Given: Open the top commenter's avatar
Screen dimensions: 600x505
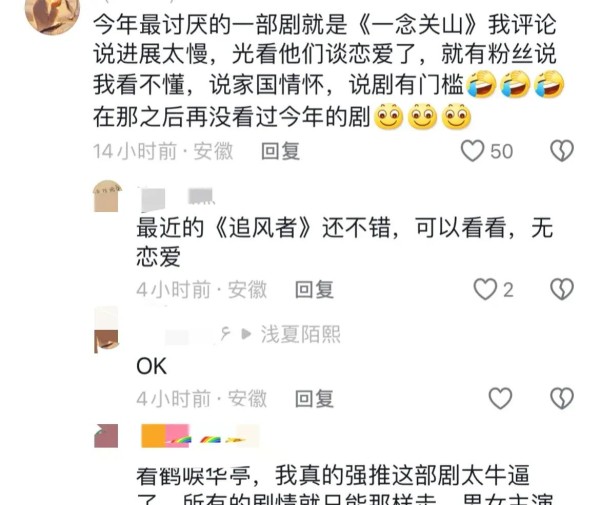Looking at the screenshot, I should (52, 15).
